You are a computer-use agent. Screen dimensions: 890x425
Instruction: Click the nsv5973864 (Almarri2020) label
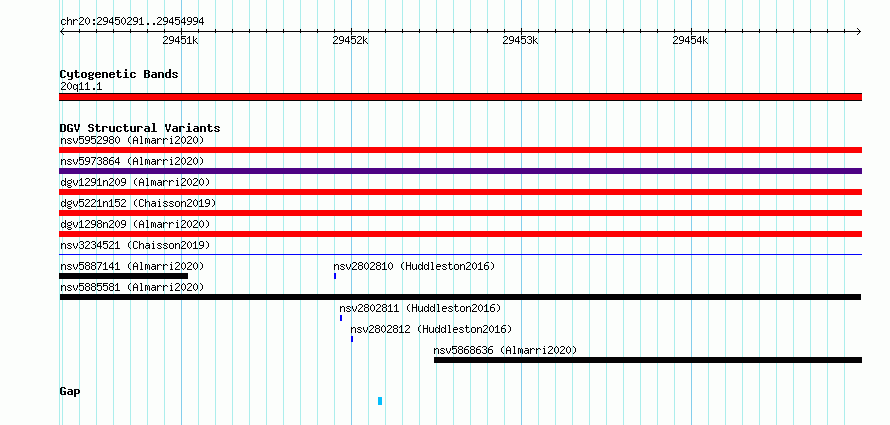coord(132,161)
